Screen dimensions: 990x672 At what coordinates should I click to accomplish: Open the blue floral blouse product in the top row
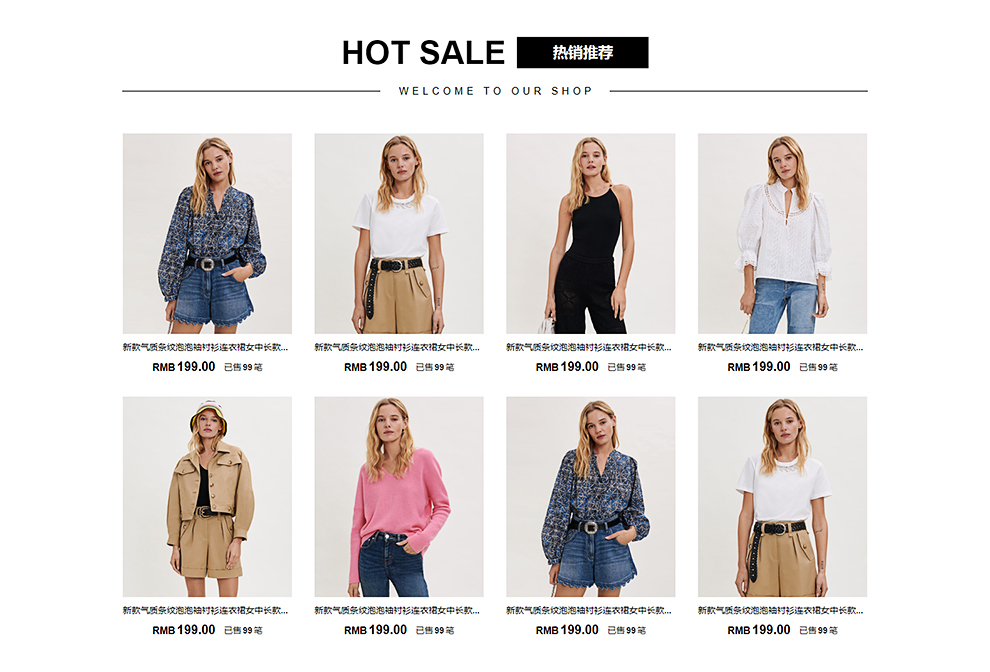click(207, 233)
